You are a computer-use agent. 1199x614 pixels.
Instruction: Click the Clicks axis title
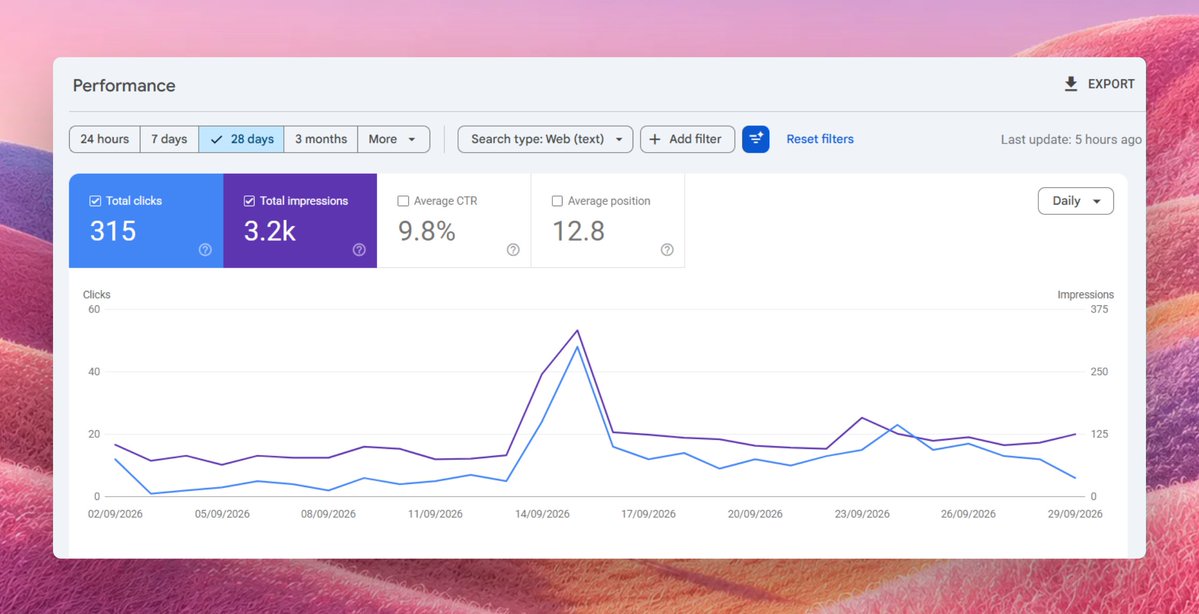tap(96, 295)
